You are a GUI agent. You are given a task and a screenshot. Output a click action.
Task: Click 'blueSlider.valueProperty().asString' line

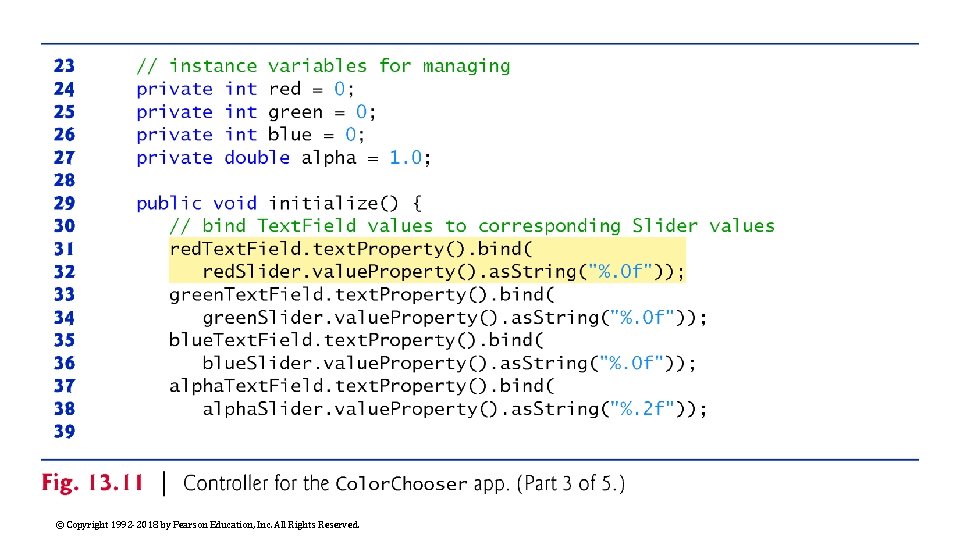pos(449,363)
